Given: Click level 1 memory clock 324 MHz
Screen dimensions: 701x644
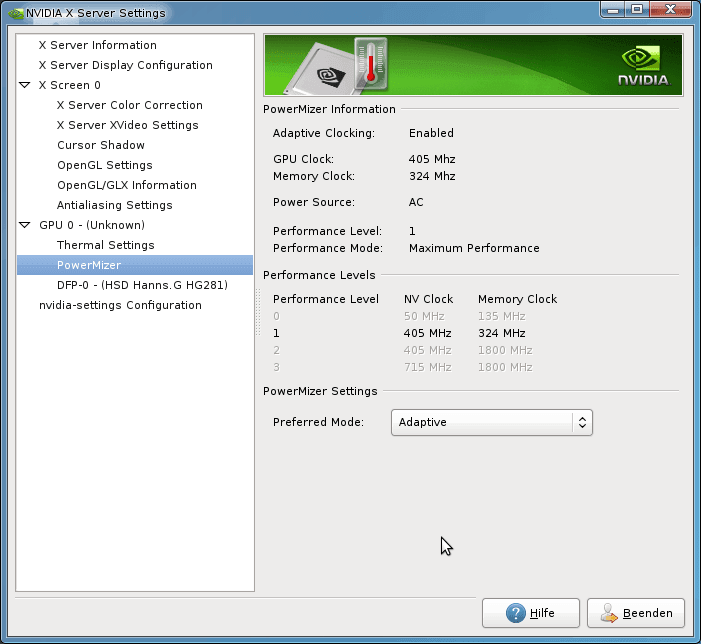Looking at the screenshot, I should [502, 333].
